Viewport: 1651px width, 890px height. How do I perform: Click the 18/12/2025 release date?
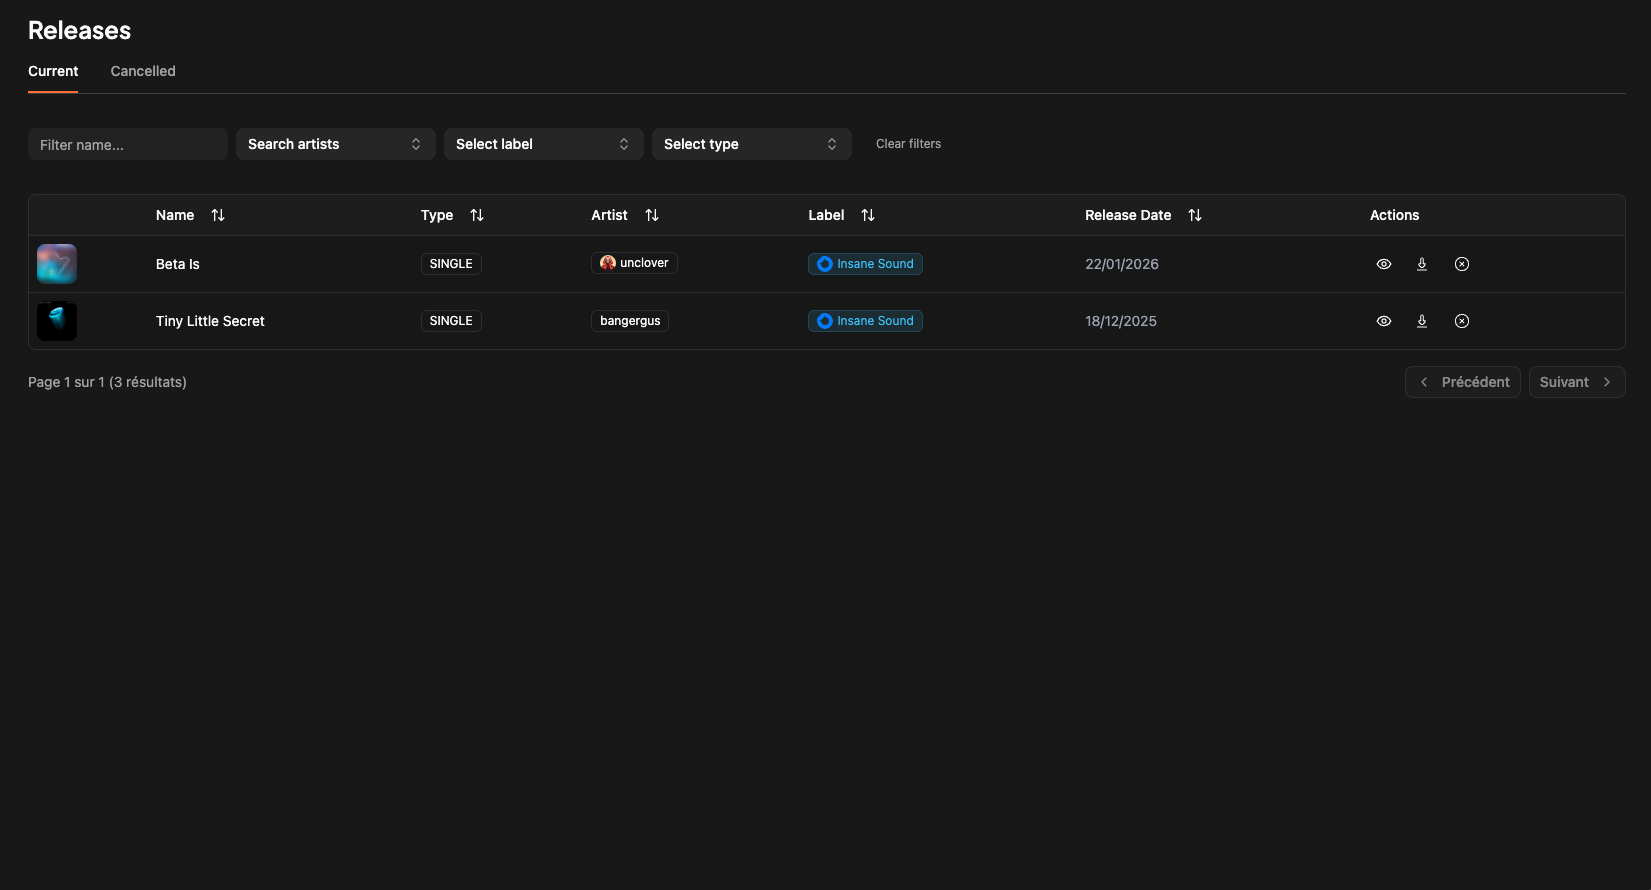coord(1121,321)
